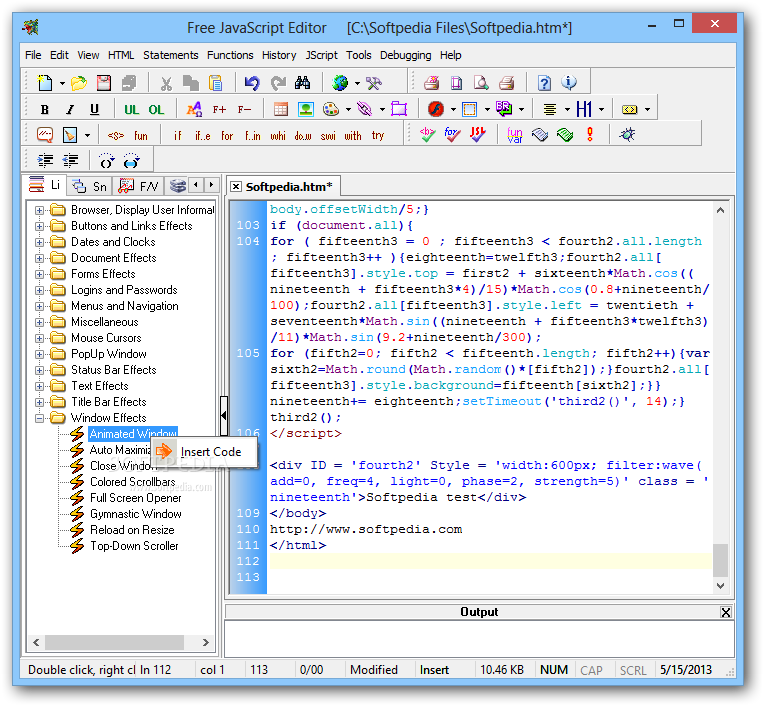
Task: Open the H1 heading dropdown arrow
Action: 601,110
